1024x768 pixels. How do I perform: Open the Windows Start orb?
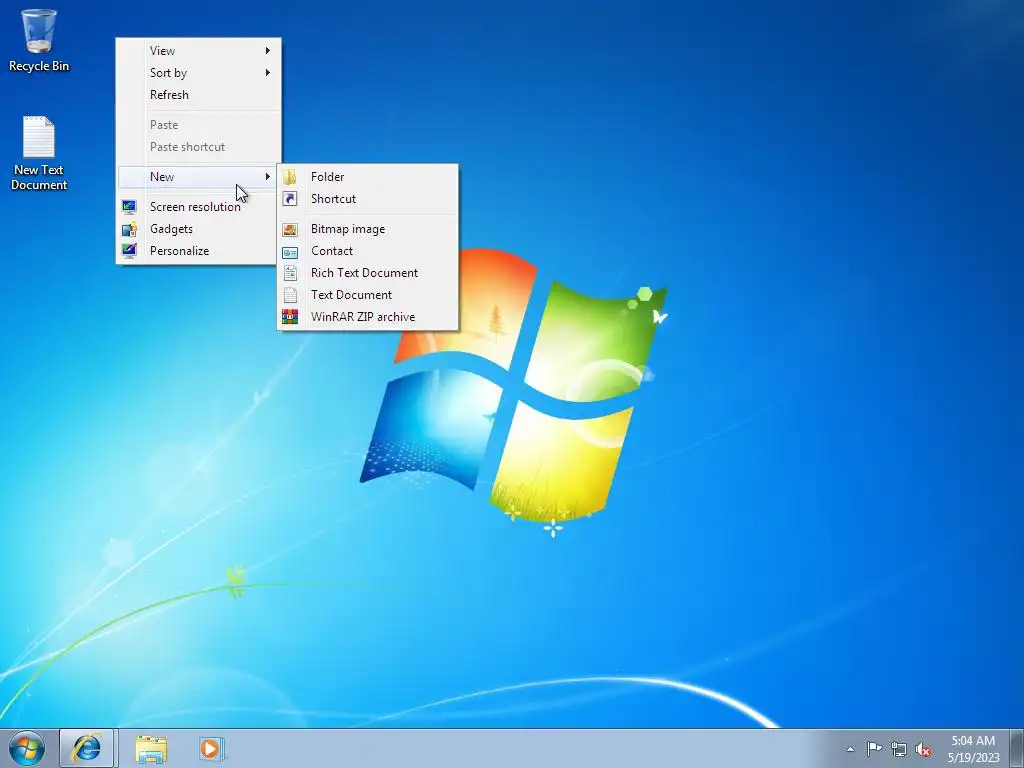(x=27, y=748)
